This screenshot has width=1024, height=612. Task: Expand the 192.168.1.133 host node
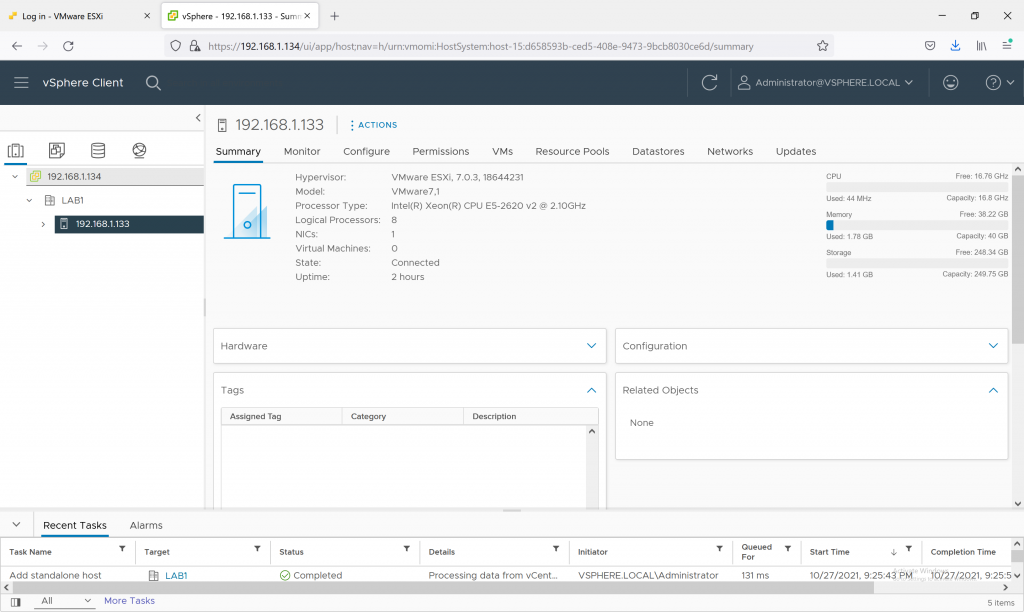[x=43, y=224]
